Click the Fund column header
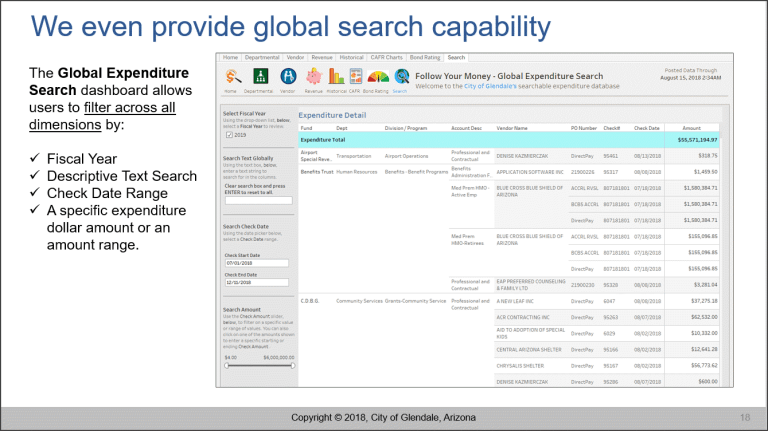Image resolution: width=768 pixels, height=431 pixels. (306, 128)
